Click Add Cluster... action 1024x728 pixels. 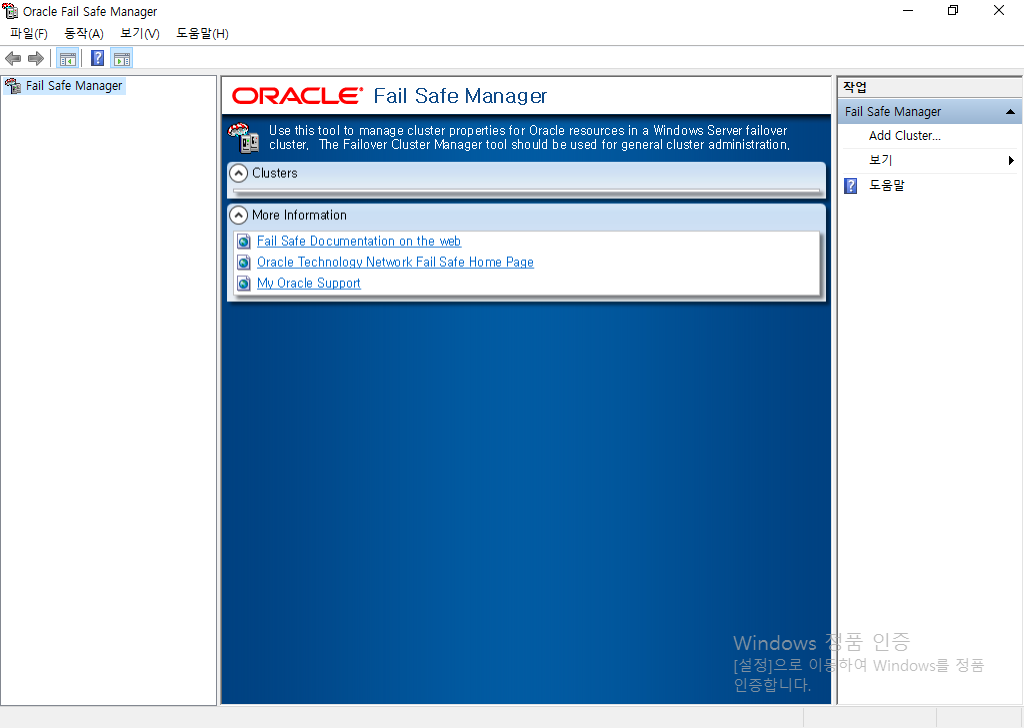(904, 136)
